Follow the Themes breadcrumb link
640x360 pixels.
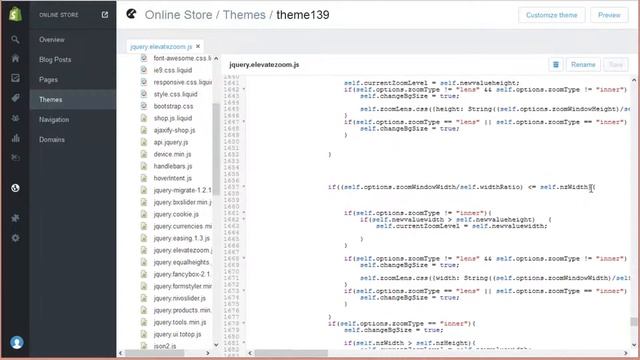[x=244, y=15]
